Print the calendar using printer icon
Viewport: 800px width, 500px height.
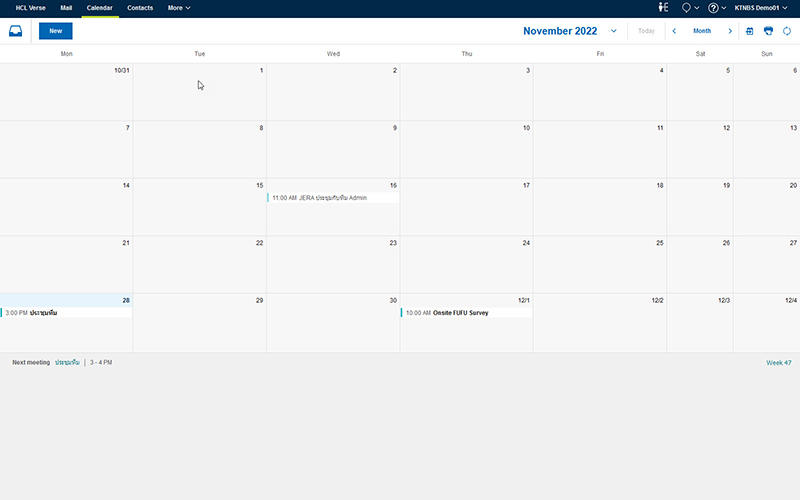pyautogui.click(x=768, y=31)
